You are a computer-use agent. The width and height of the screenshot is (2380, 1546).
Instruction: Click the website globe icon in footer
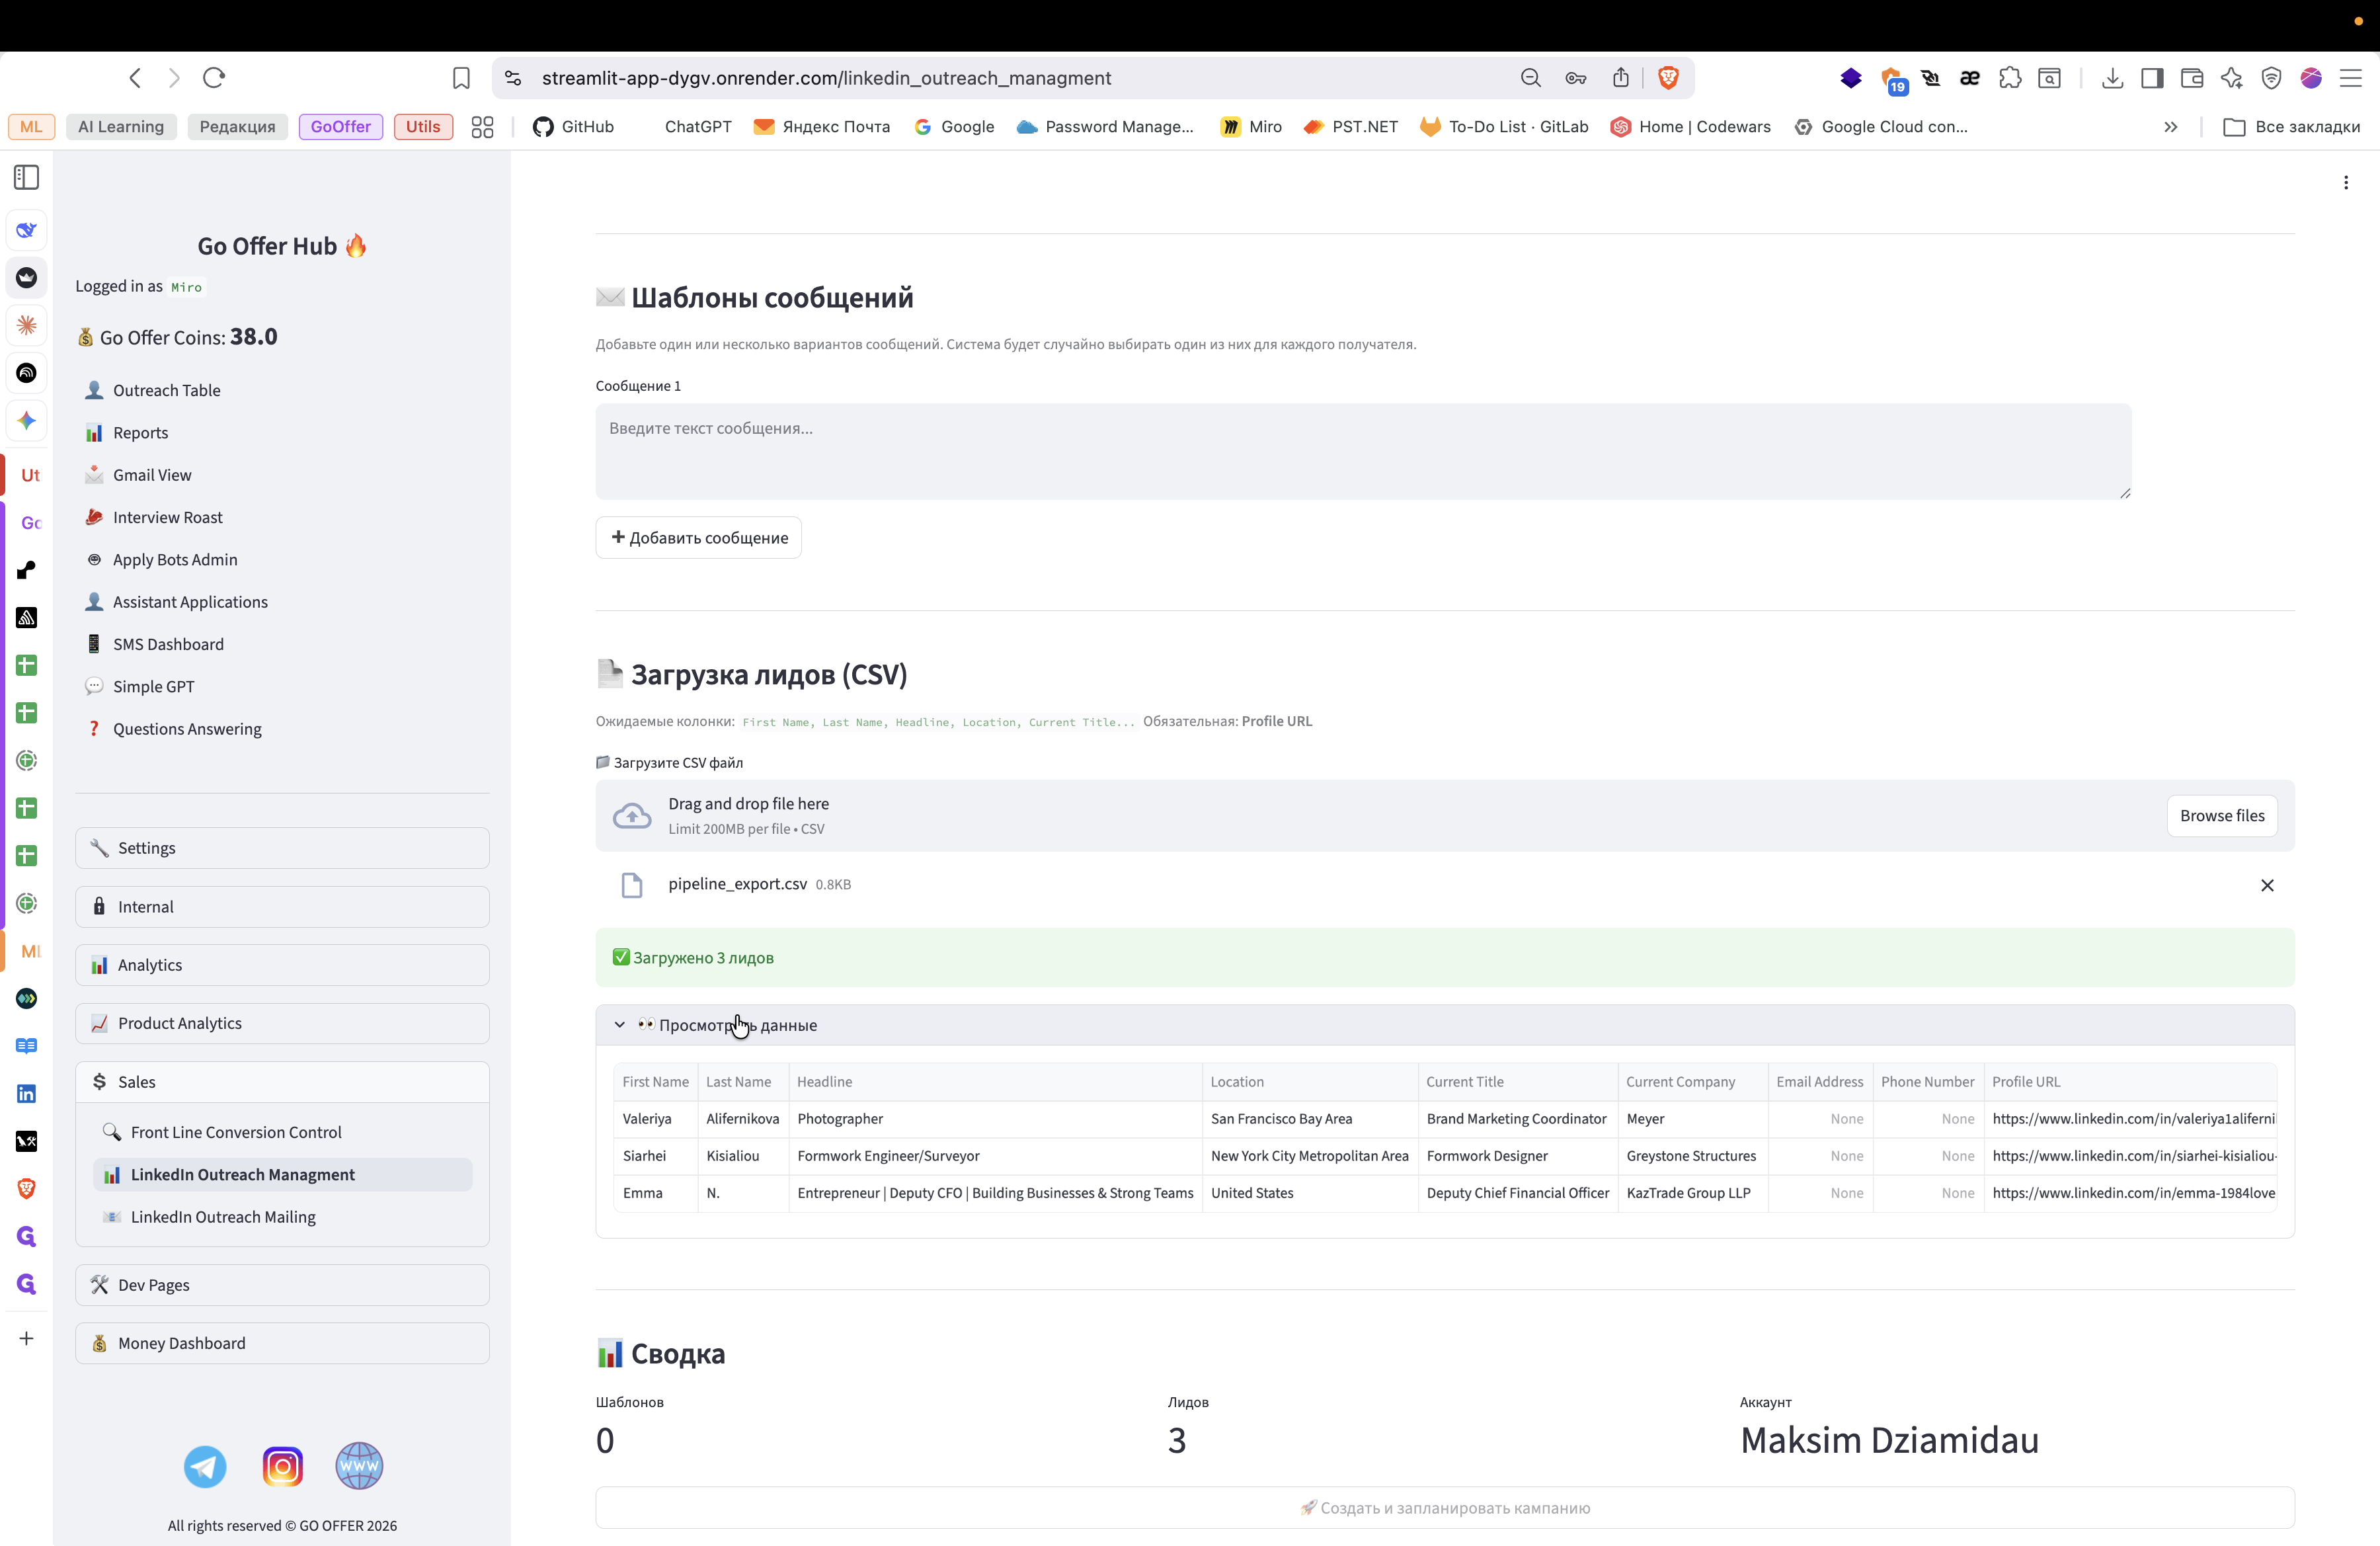(x=359, y=1467)
